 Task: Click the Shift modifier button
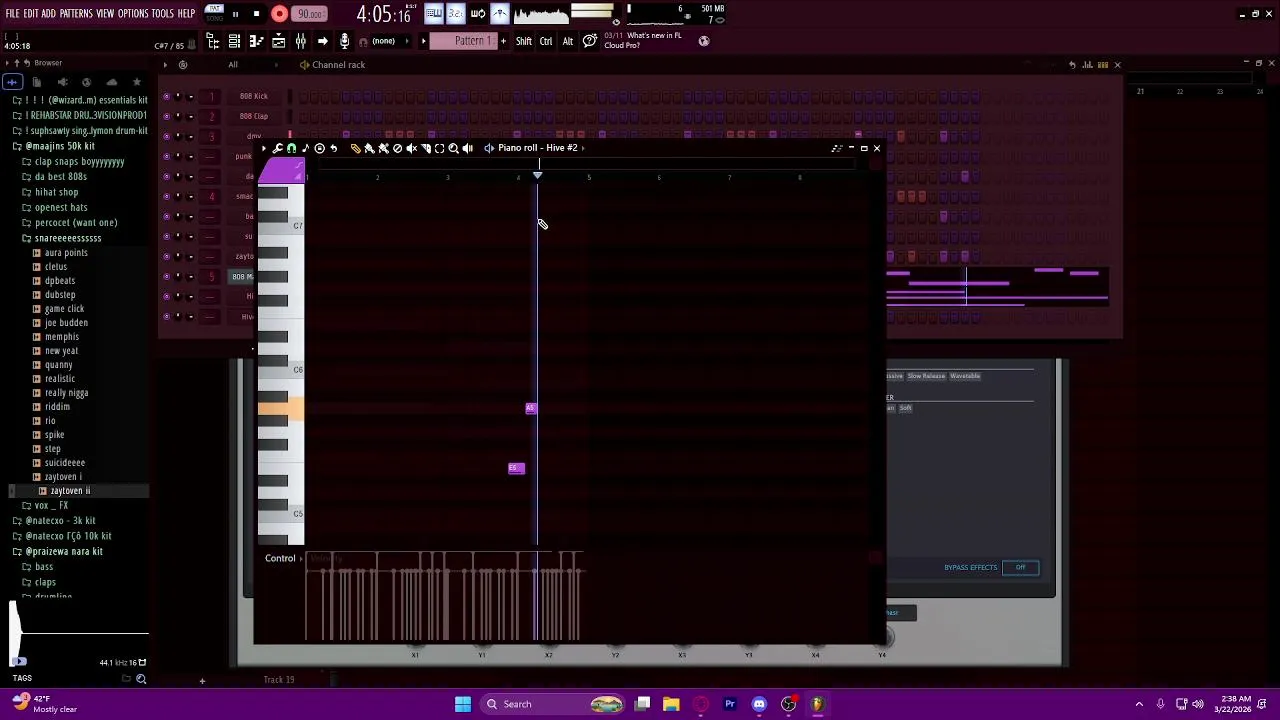pos(524,41)
